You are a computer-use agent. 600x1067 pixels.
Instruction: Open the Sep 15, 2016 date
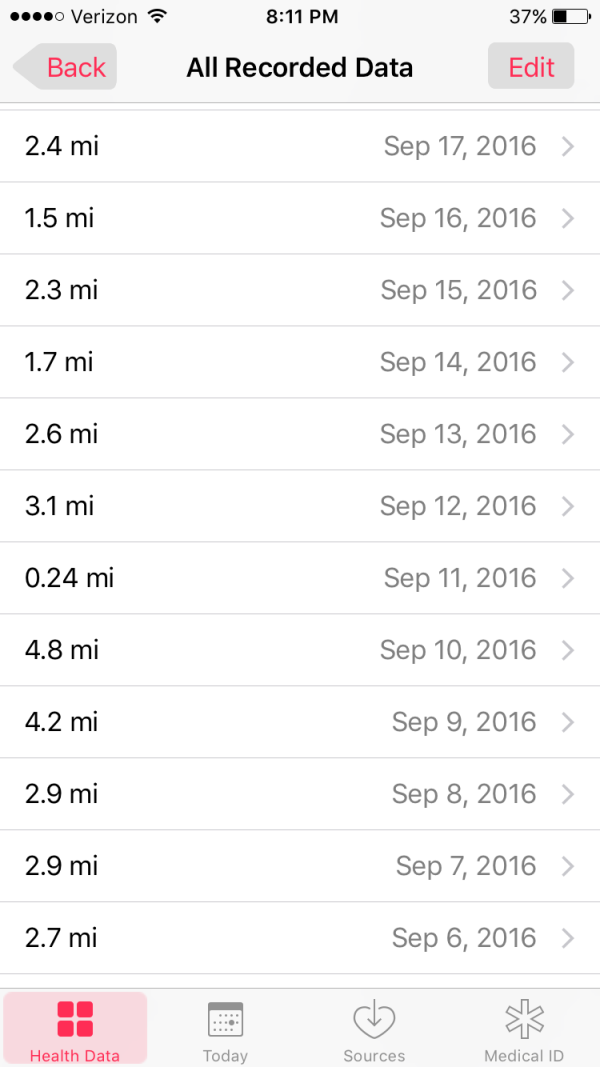tap(458, 290)
